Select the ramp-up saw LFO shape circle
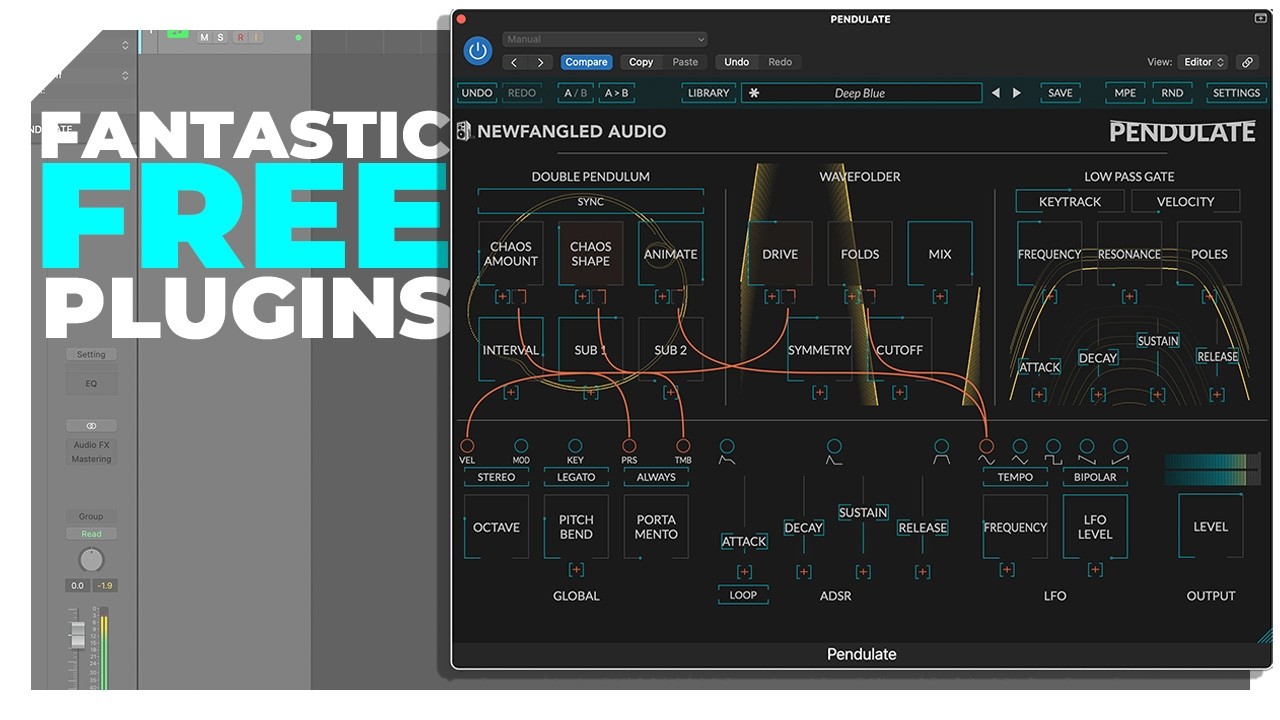1280x720 pixels. click(x=1121, y=446)
